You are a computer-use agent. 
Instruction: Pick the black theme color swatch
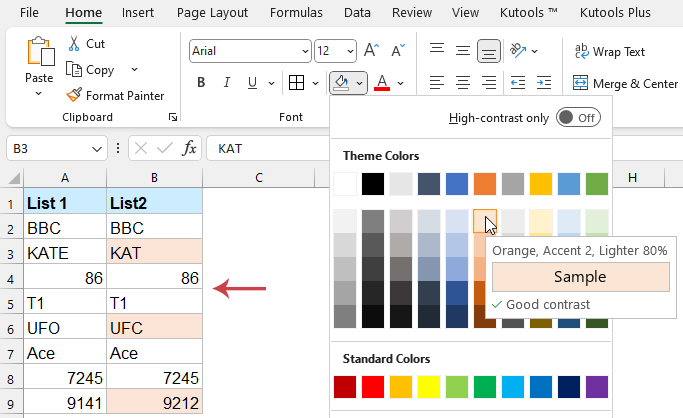coord(373,184)
